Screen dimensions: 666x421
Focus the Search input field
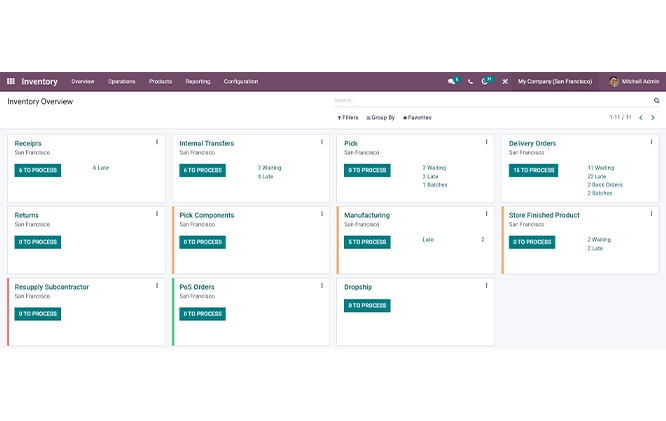[493, 101]
